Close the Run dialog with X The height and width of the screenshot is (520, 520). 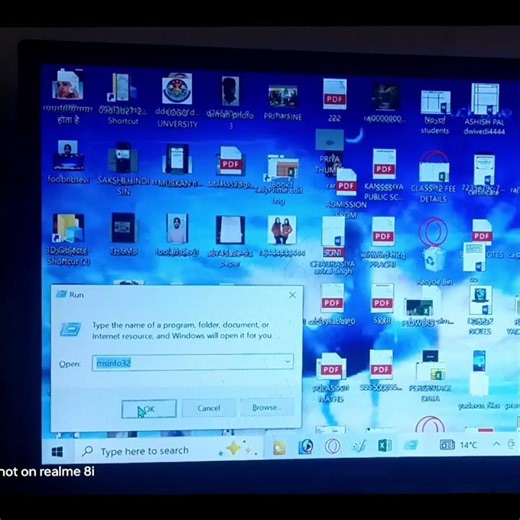click(x=292, y=295)
